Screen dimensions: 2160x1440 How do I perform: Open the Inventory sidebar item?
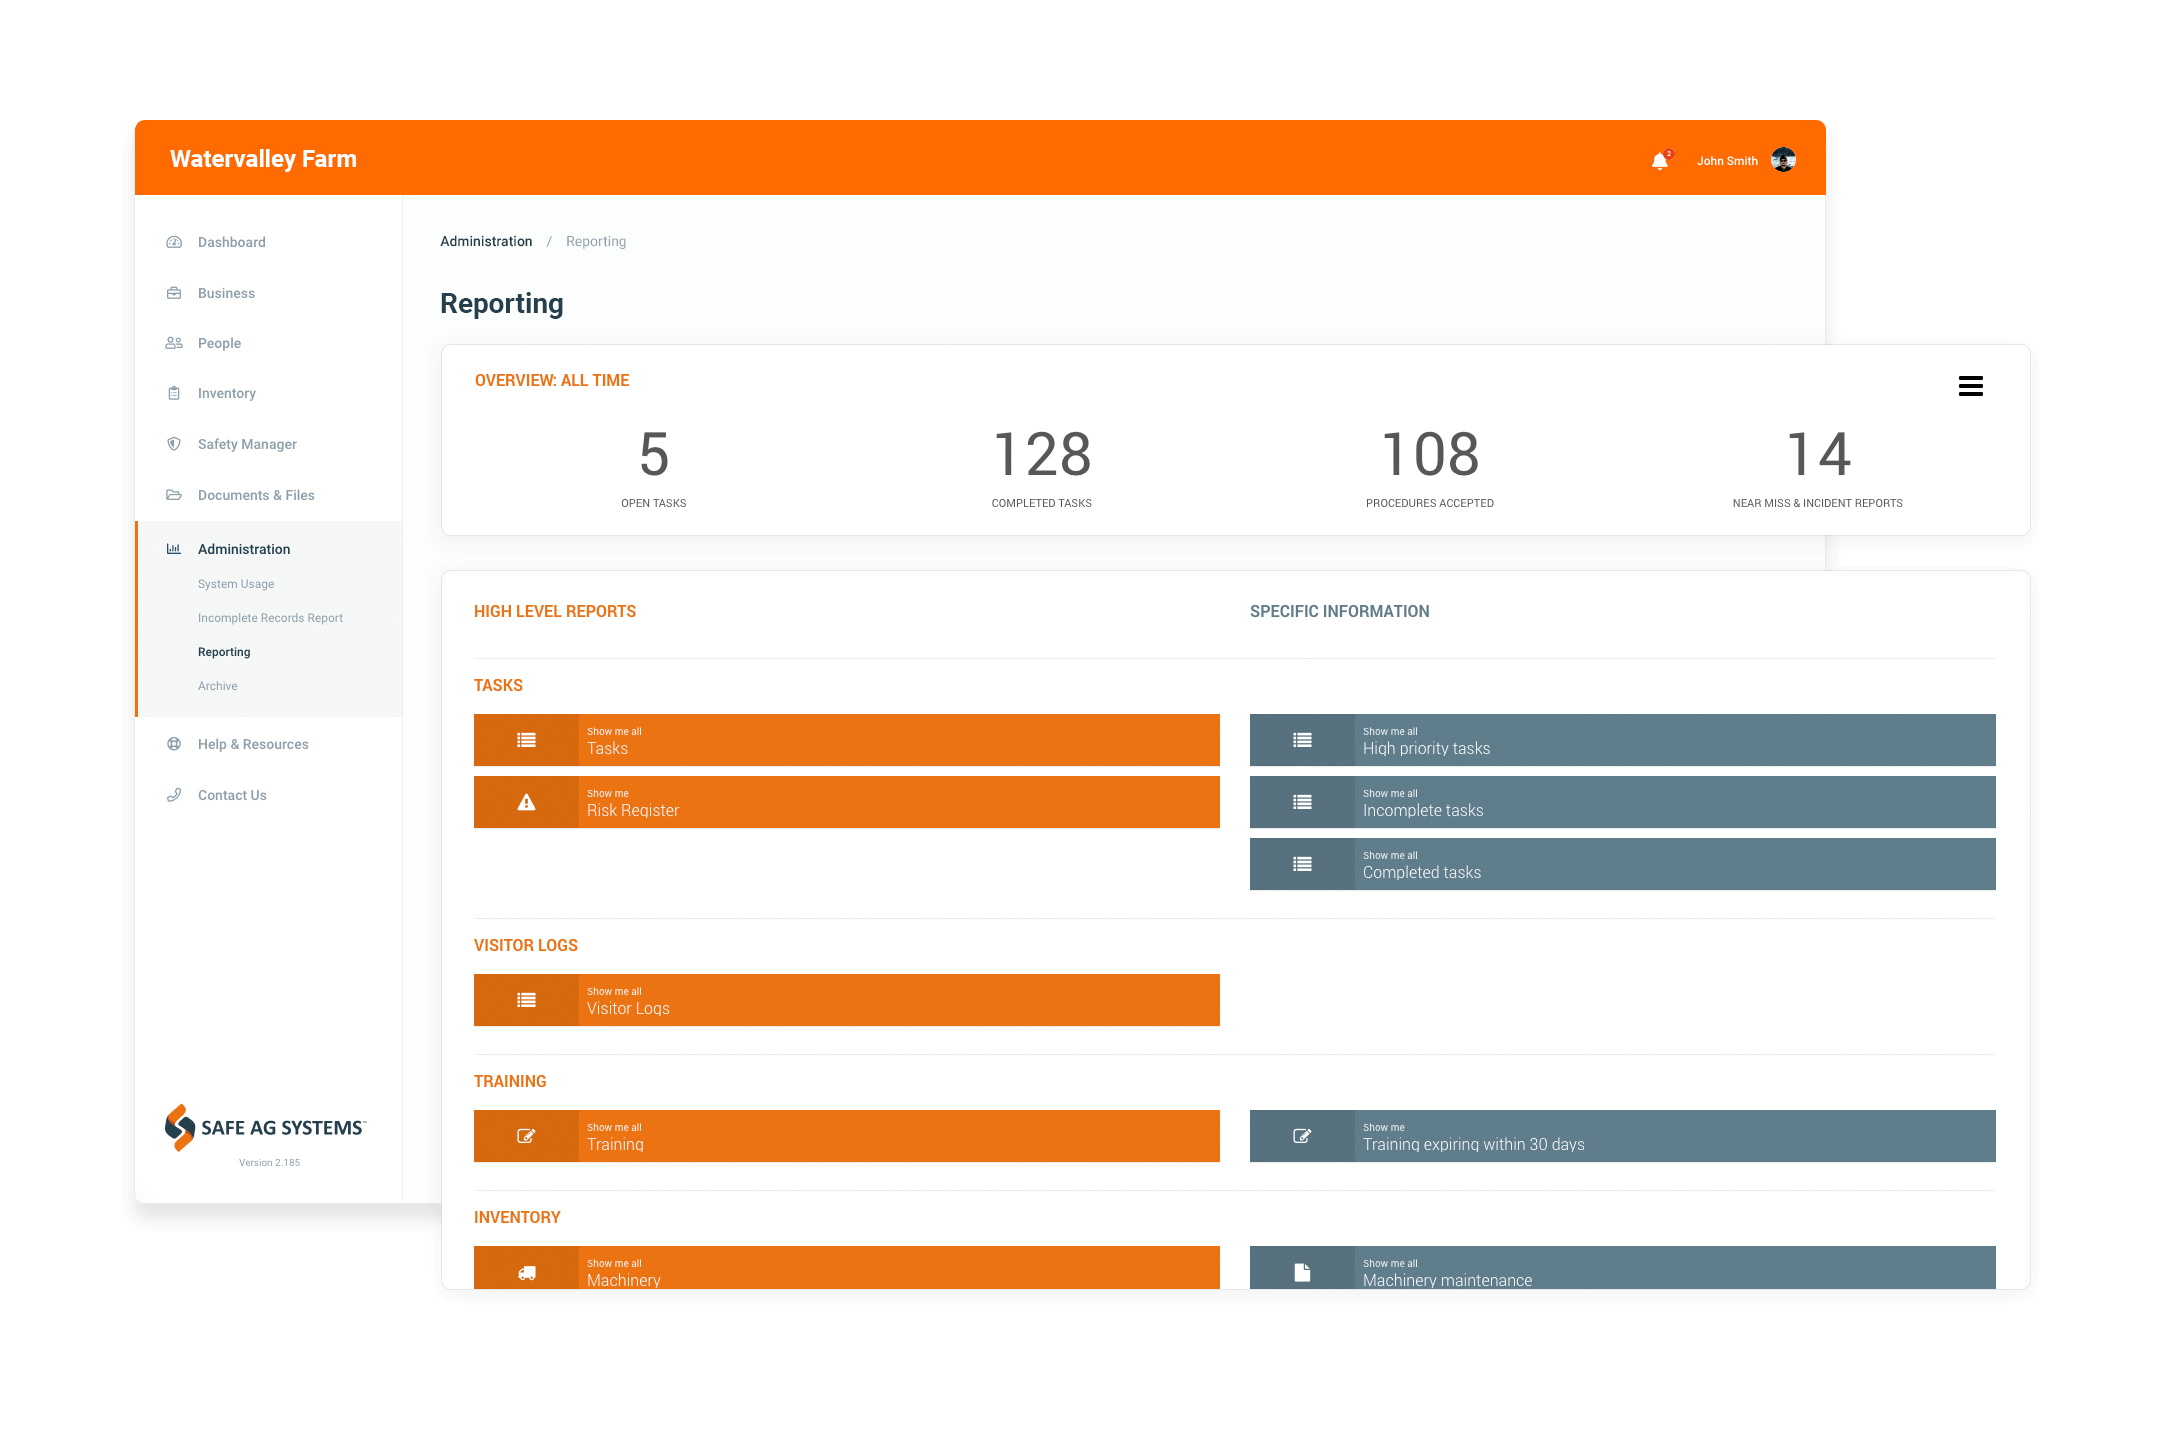click(227, 393)
